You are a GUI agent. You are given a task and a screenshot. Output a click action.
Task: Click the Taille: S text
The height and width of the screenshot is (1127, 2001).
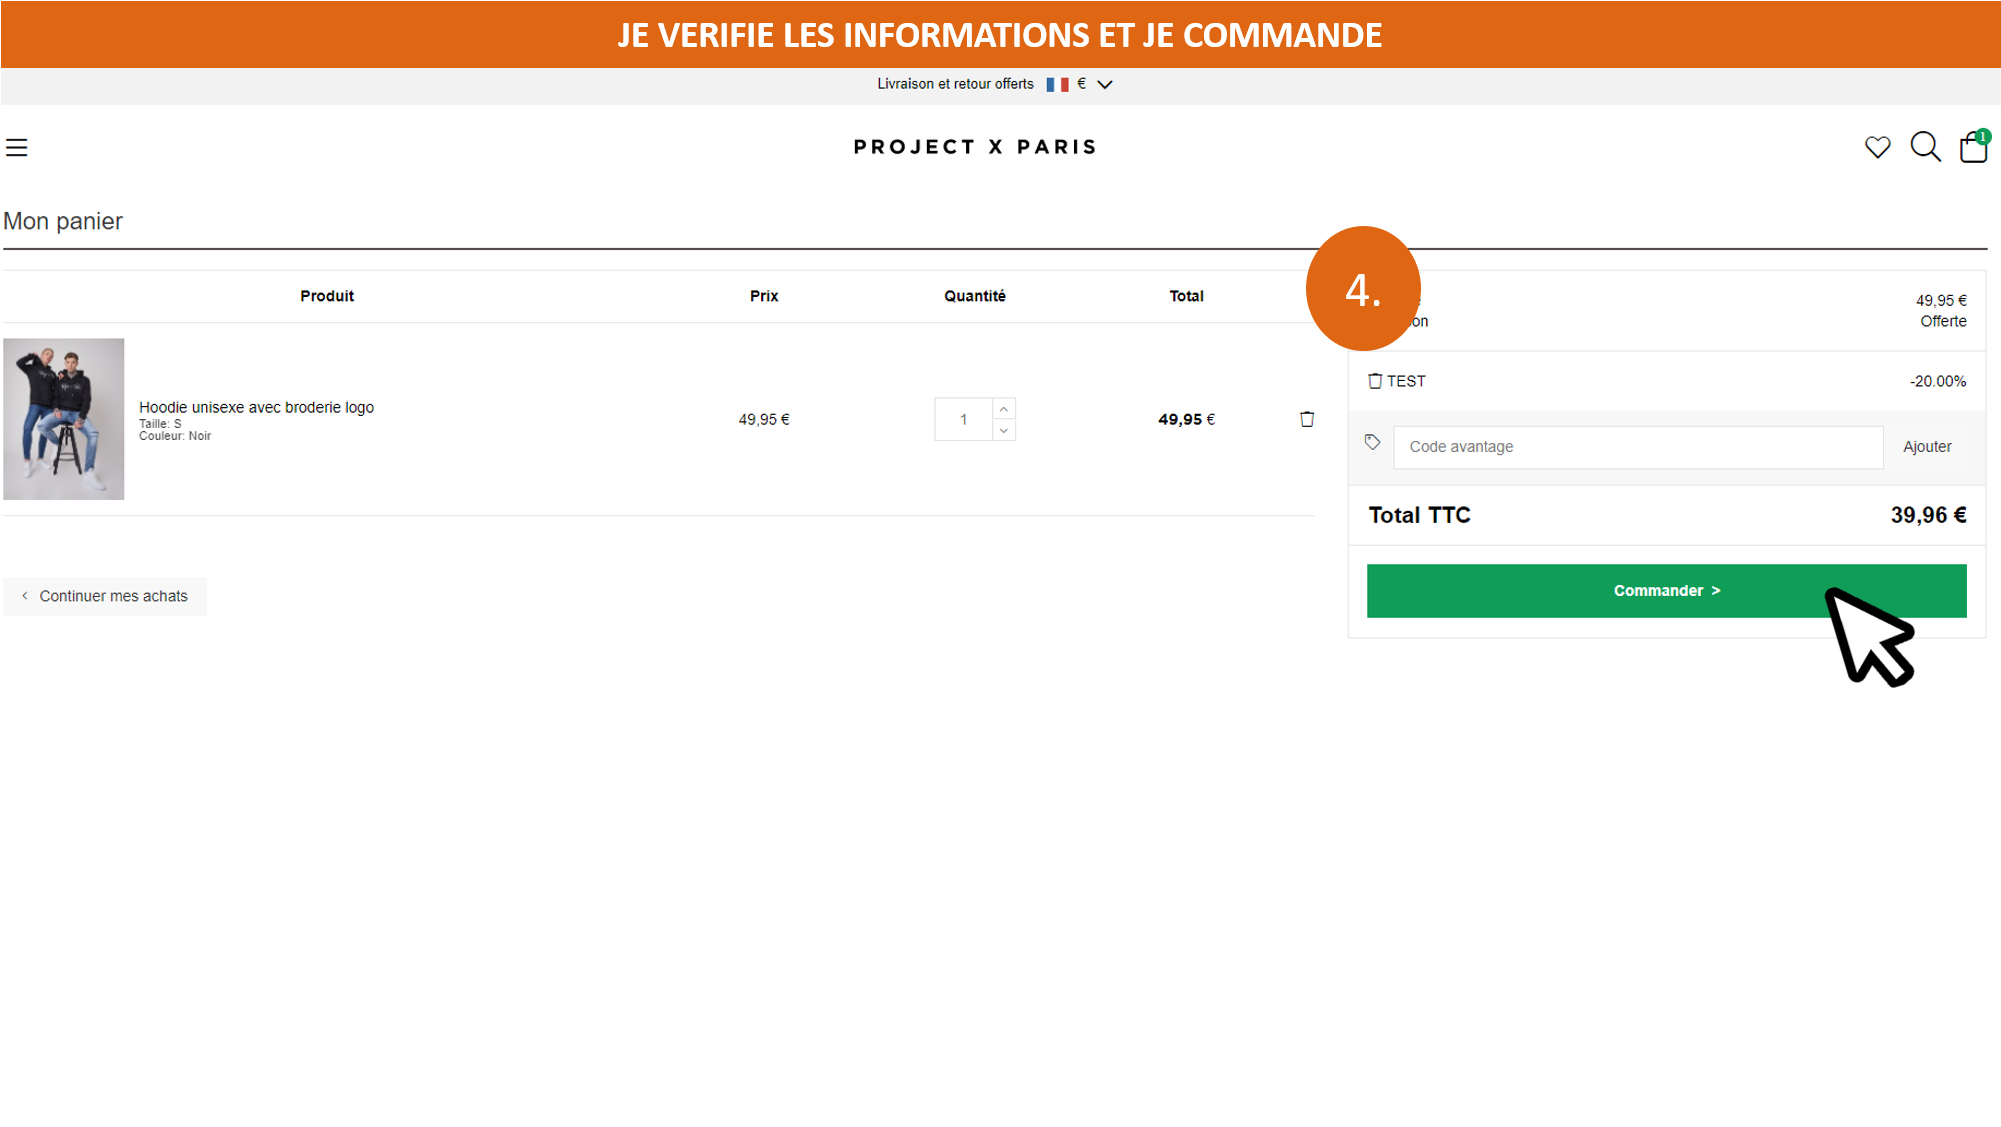(x=160, y=424)
